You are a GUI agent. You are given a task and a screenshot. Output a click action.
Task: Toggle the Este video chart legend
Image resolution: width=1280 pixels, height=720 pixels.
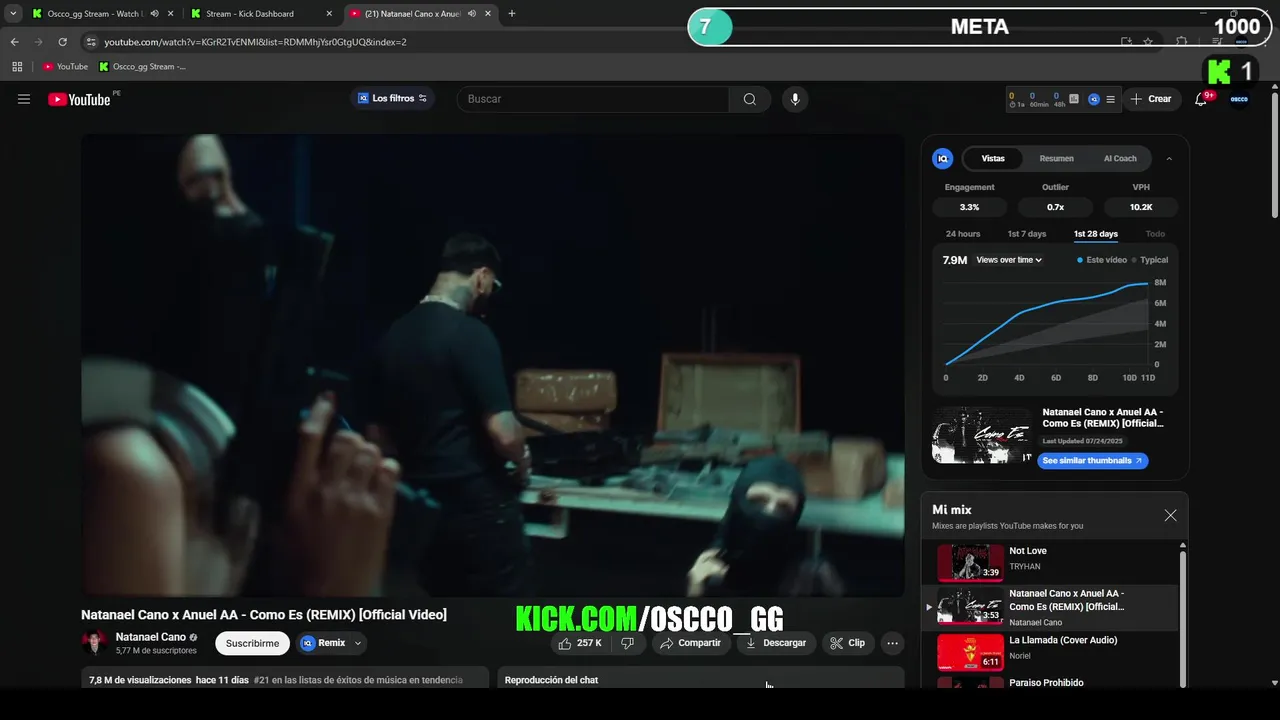click(x=1101, y=260)
